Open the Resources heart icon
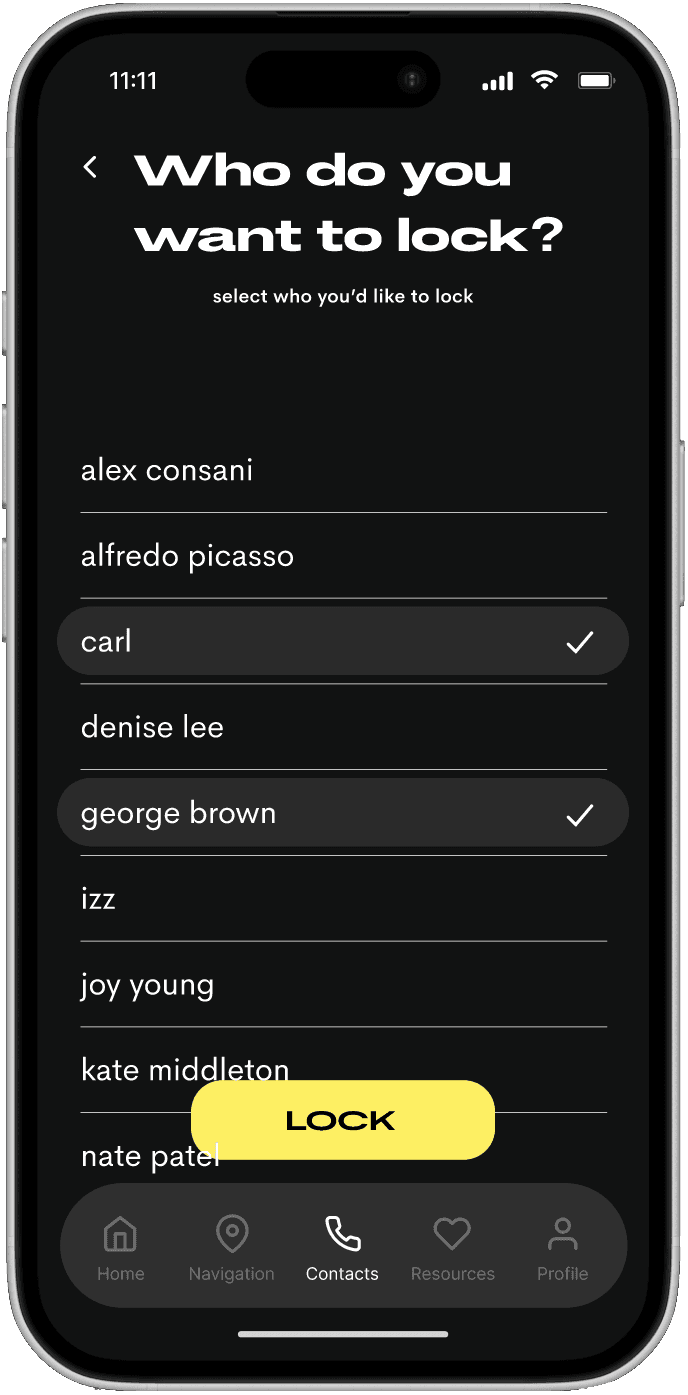 [x=452, y=1234]
